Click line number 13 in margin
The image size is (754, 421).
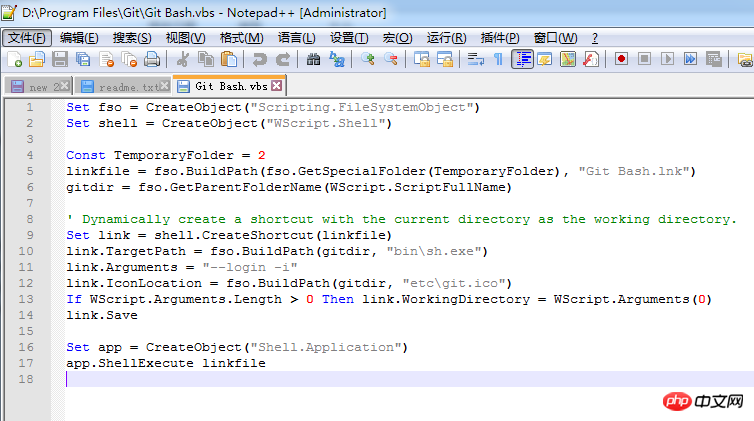26,299
